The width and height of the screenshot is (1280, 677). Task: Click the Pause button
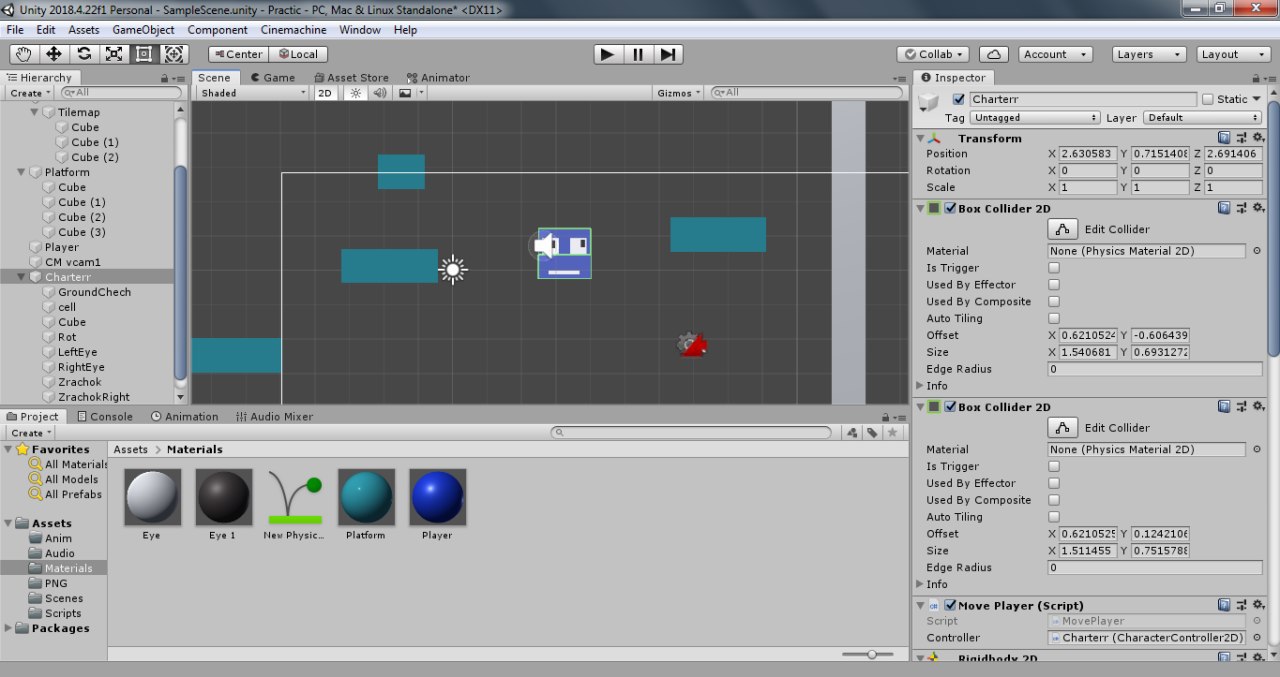[638, 54]
